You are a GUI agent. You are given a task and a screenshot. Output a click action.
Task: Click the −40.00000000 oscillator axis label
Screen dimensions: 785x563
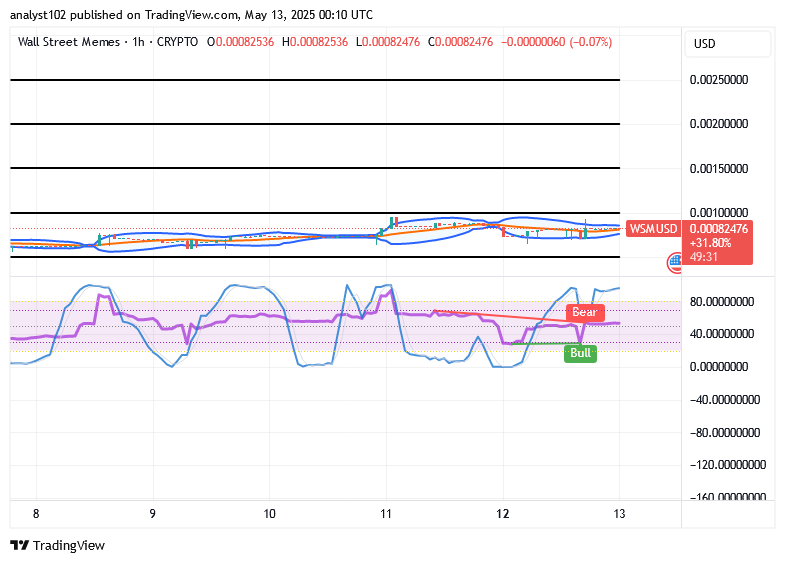point(725,400)
